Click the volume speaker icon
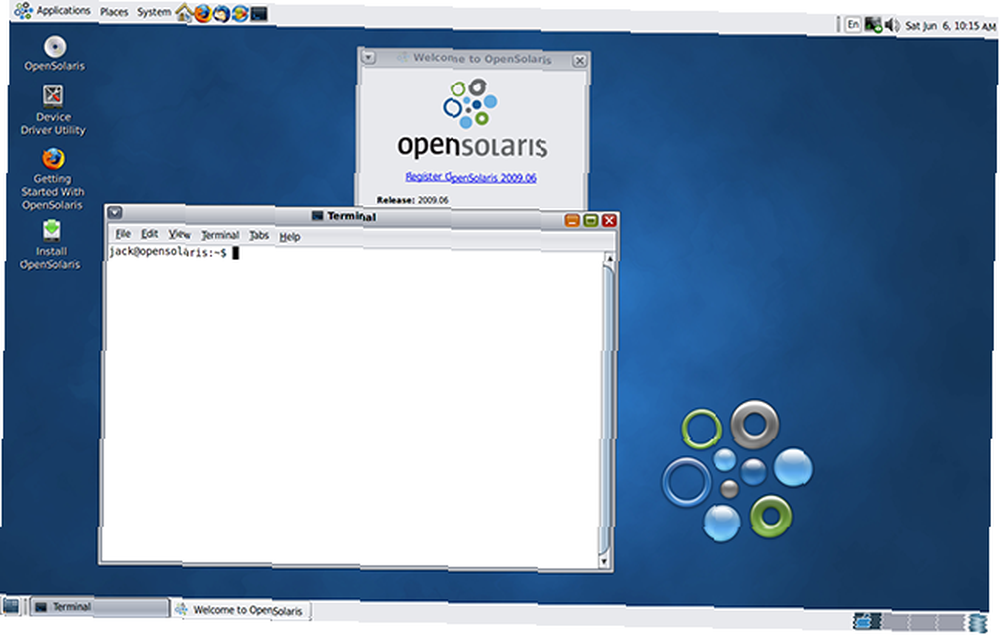This screenshot has height=635, width=1000. tap(892, 26)
